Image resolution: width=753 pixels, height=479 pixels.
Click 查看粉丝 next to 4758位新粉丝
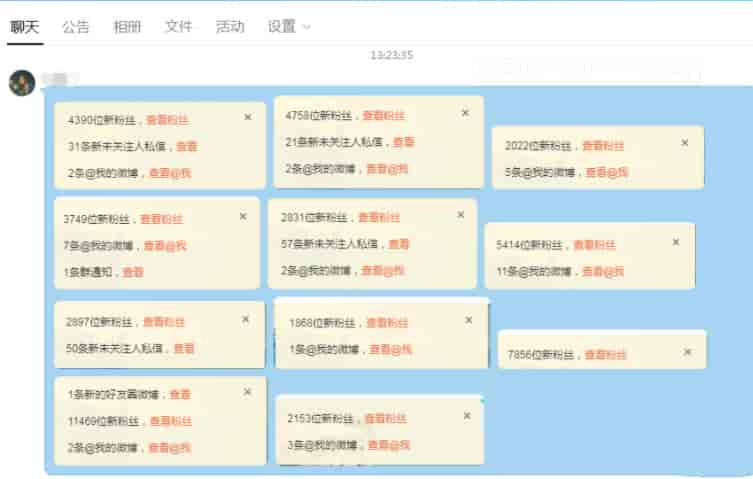pos(383,115)
